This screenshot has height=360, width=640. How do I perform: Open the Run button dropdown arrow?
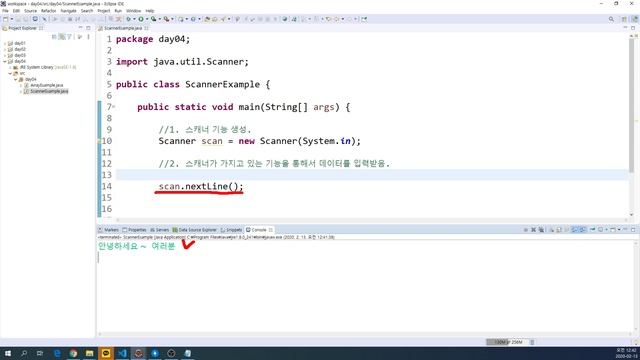coord(147,19)
